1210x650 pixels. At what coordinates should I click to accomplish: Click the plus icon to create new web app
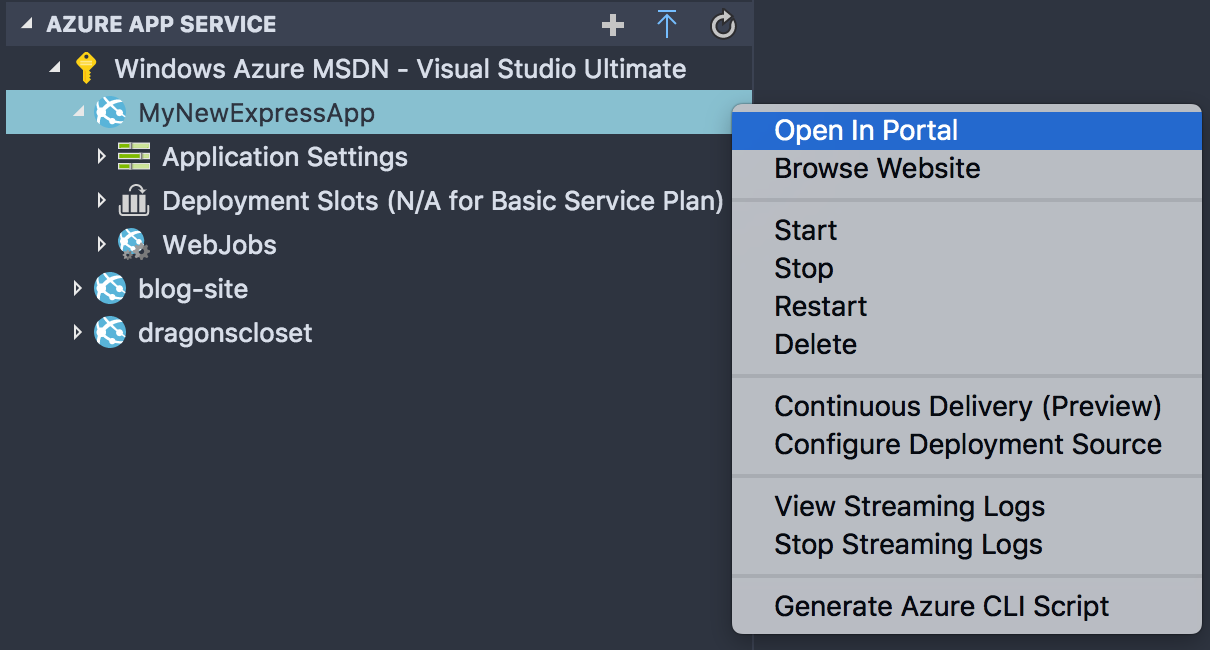point(612,25)
